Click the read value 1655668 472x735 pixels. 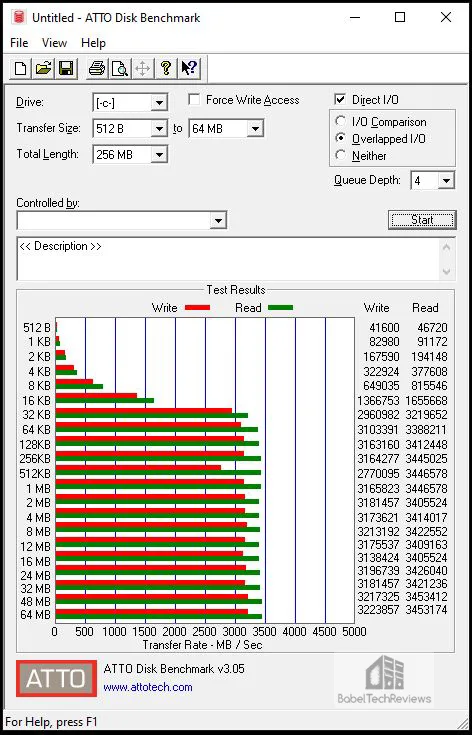(x=427, y=401)
